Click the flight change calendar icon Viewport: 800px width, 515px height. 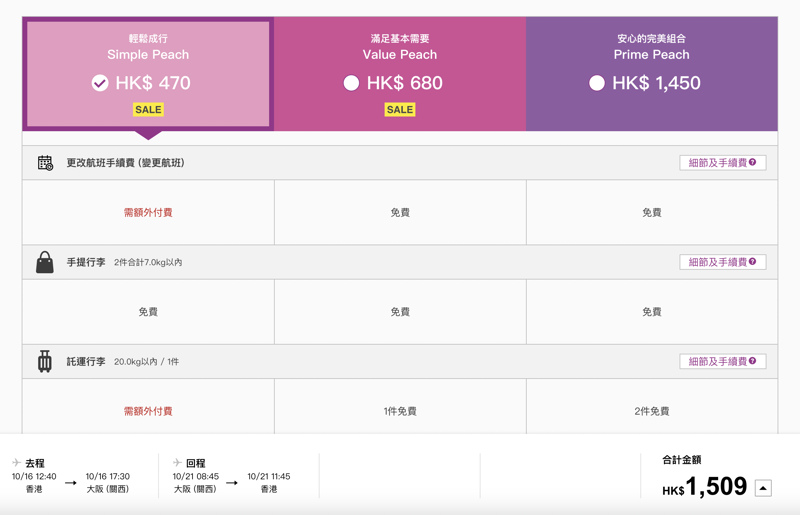coord(45,163)
